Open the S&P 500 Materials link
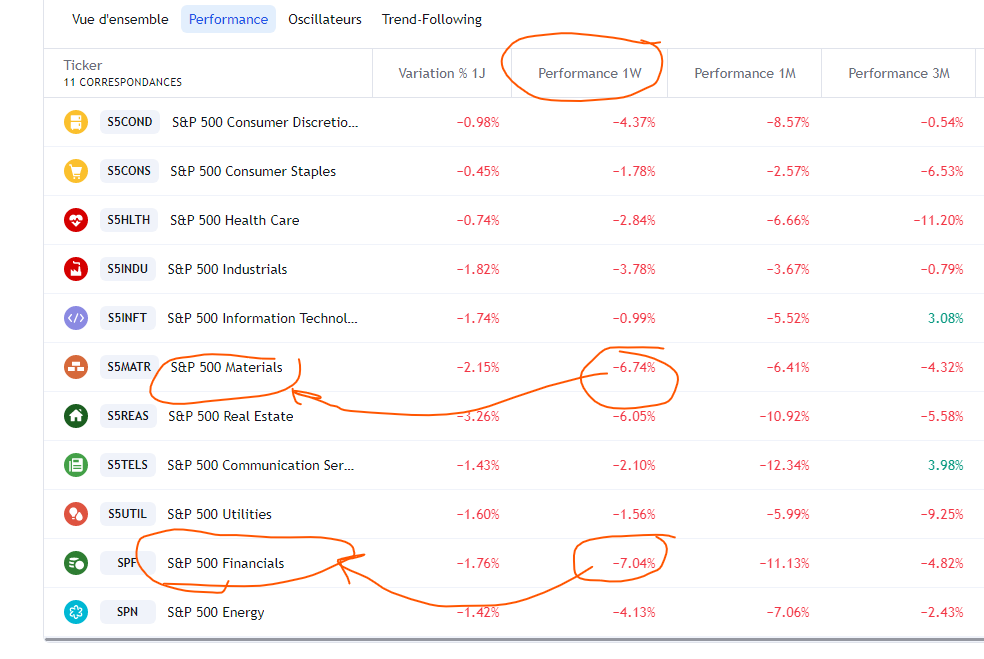This screenshot has height=659, width=984. point(226,367)
